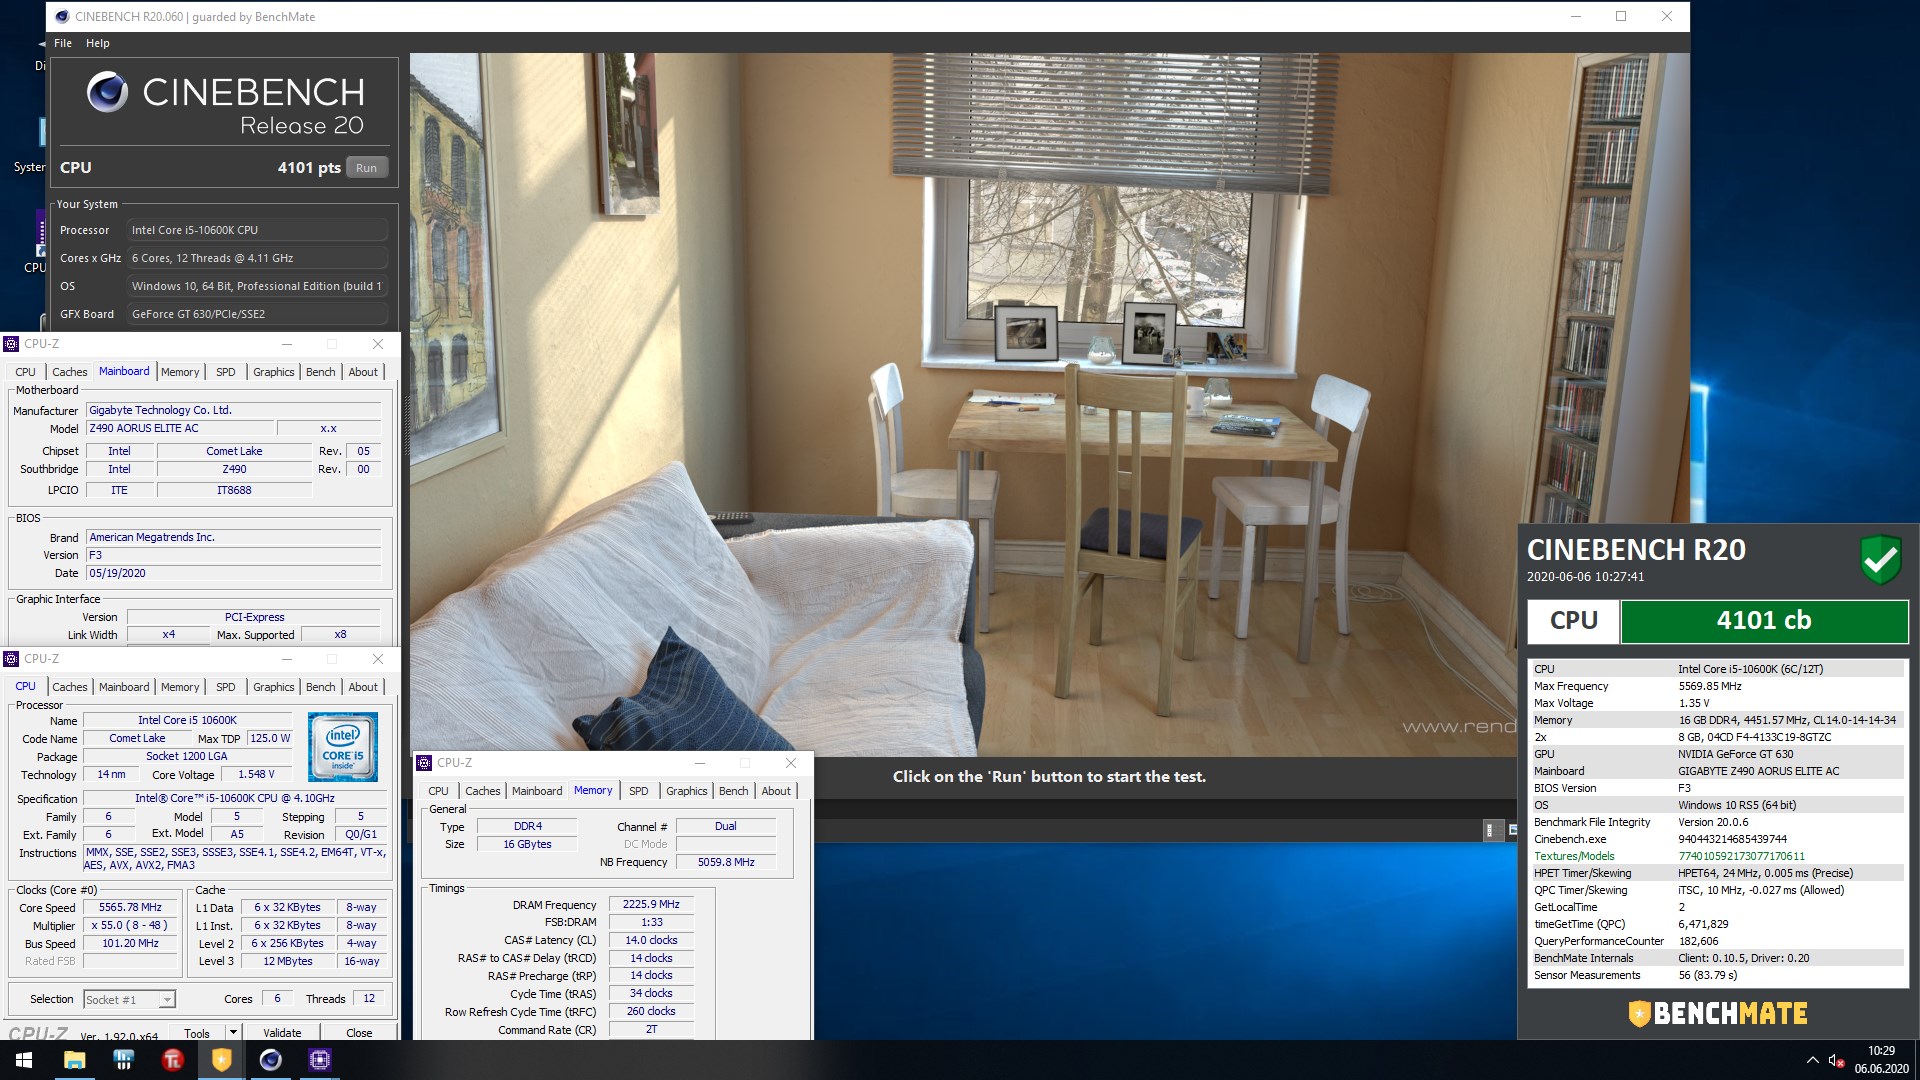This screenshot has height=1080, width=1920.
Task: Open the Tools dropdown arrow in CPU-Z
Action: [x=233, y=1033]
